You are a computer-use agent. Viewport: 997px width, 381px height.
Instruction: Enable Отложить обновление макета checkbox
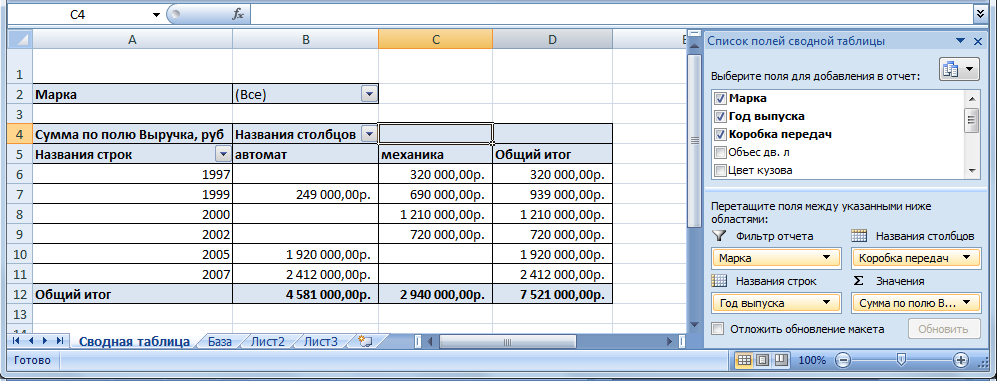[x=718, y=329]
